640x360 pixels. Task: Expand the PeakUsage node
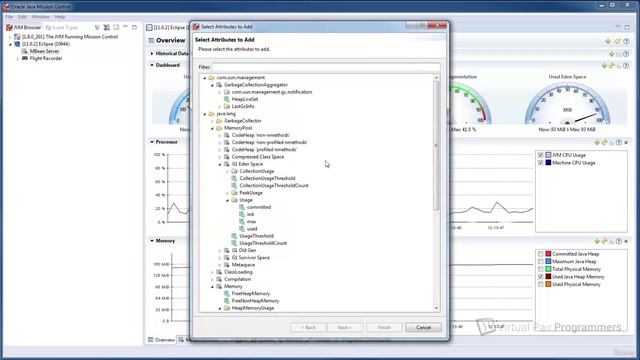[227, 193]
